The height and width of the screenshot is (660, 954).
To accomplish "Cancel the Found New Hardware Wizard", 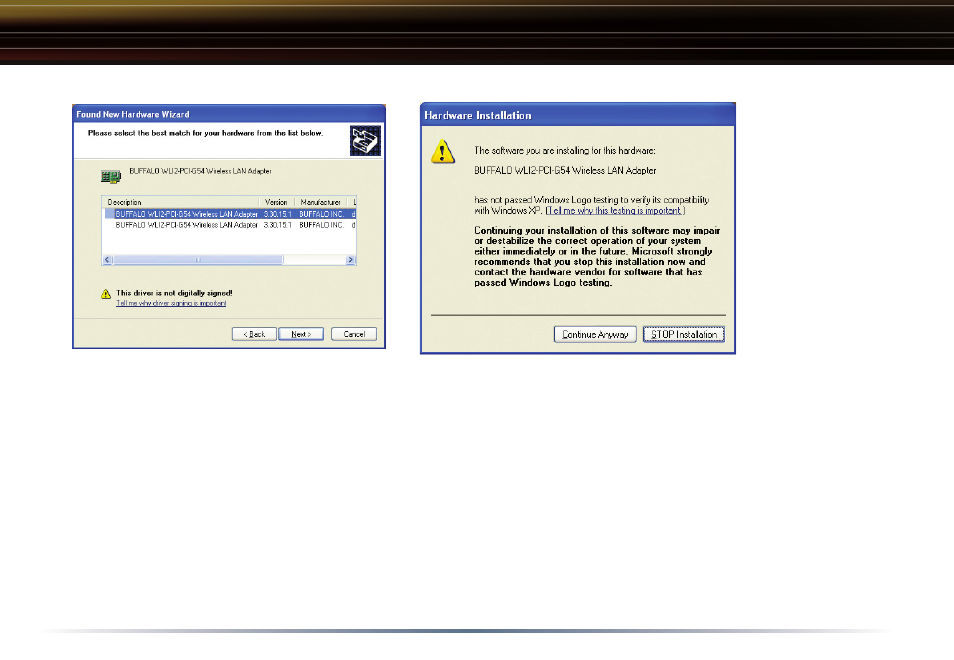I will [354, 334].
